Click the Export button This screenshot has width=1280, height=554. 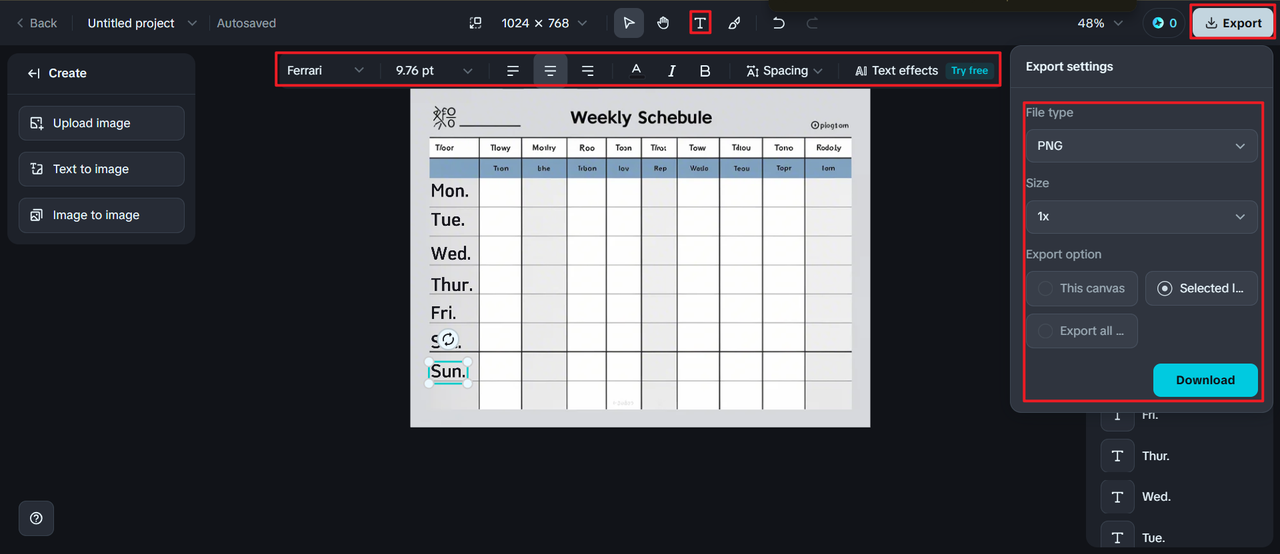tap(1233, 23)
